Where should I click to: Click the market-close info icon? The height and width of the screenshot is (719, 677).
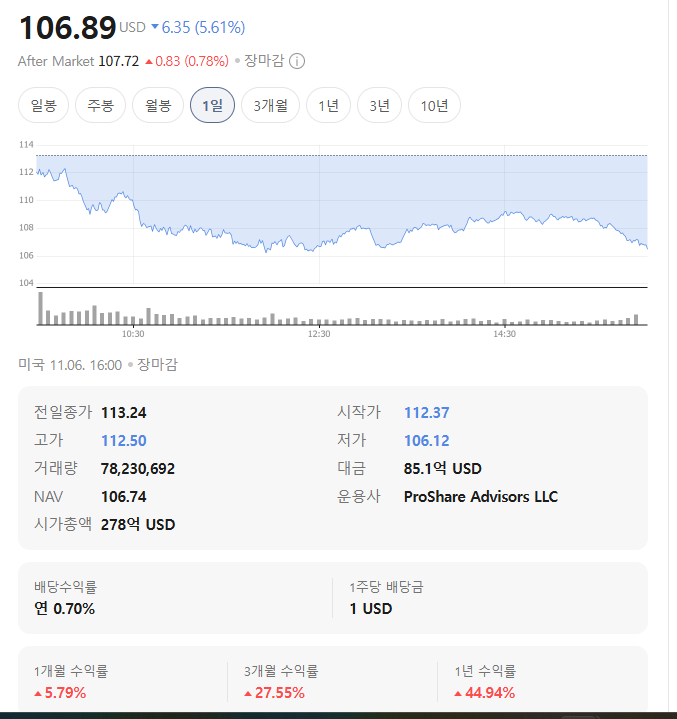[297, 61]
